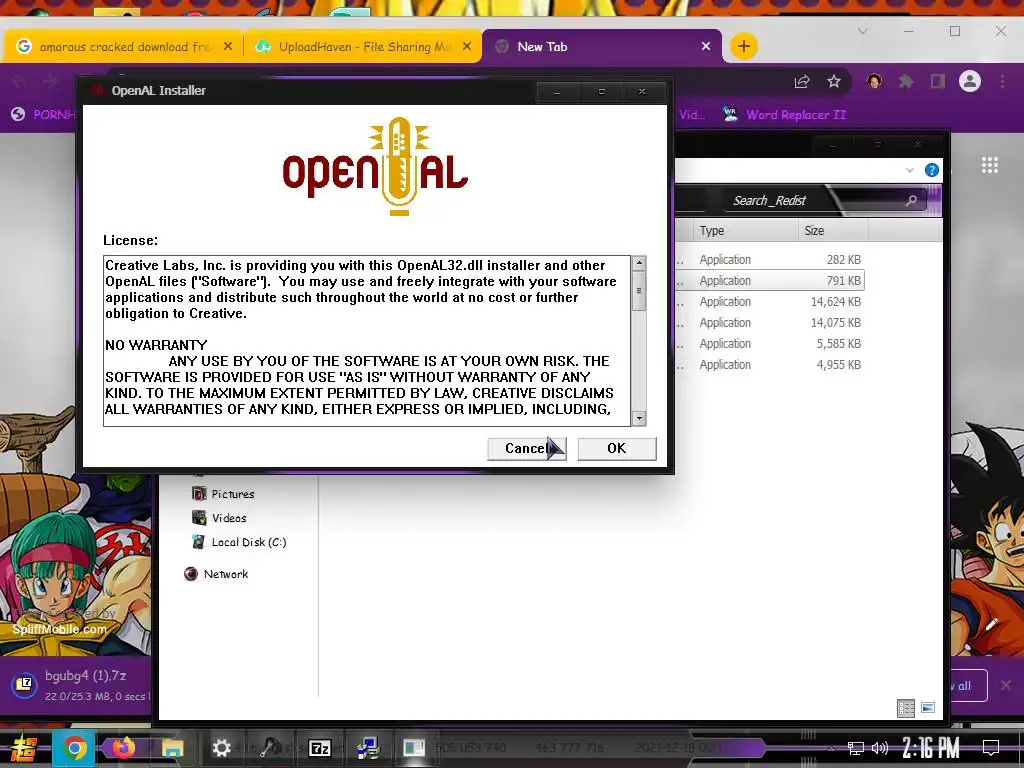The image size is (1024, 768).
Task: Click Cancel in the OpenAL Installer
Action: (526, 449)
